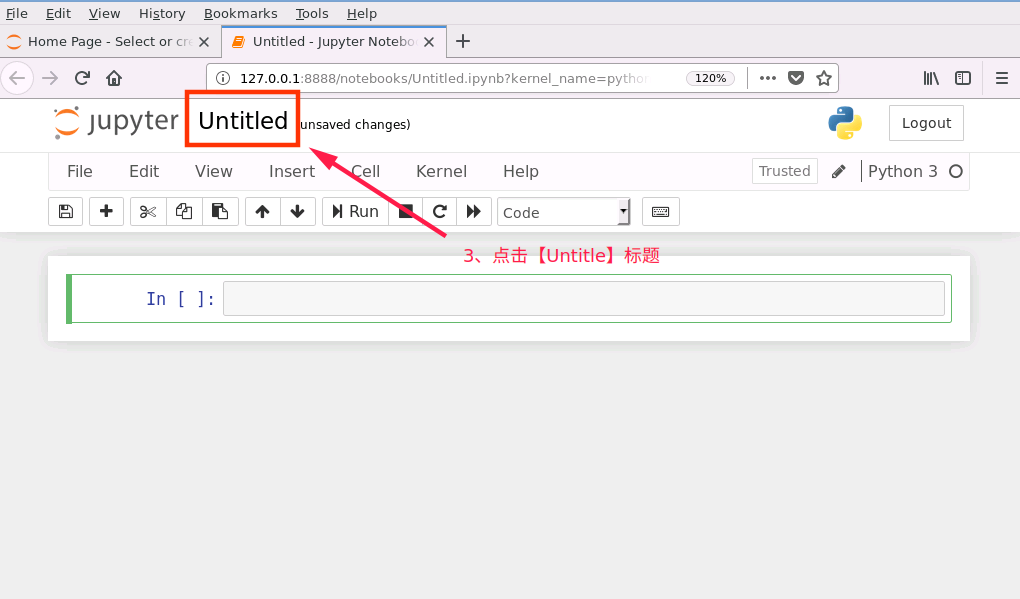Viewport: 1020px width, 599px height.
Task: Switch to the Home Page browser tab
Action: 108,42
